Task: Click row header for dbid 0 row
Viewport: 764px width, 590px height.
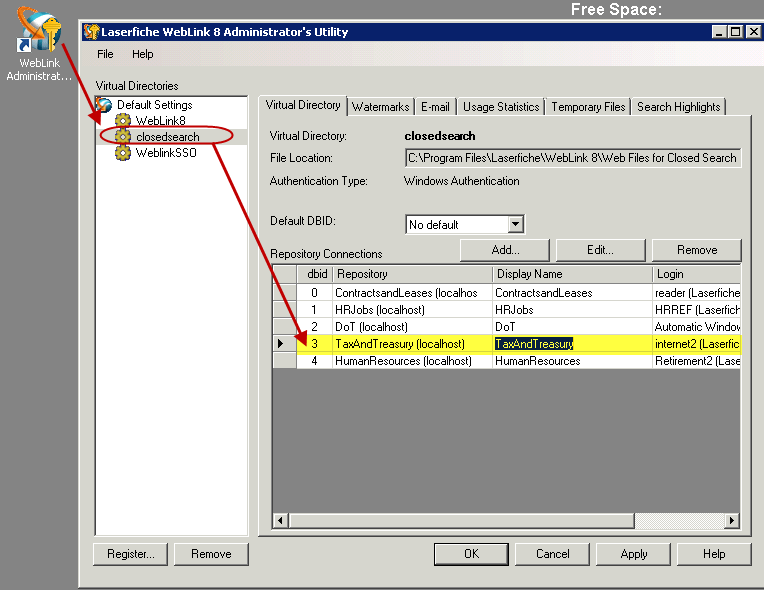Action: click(x=285, y=293)
